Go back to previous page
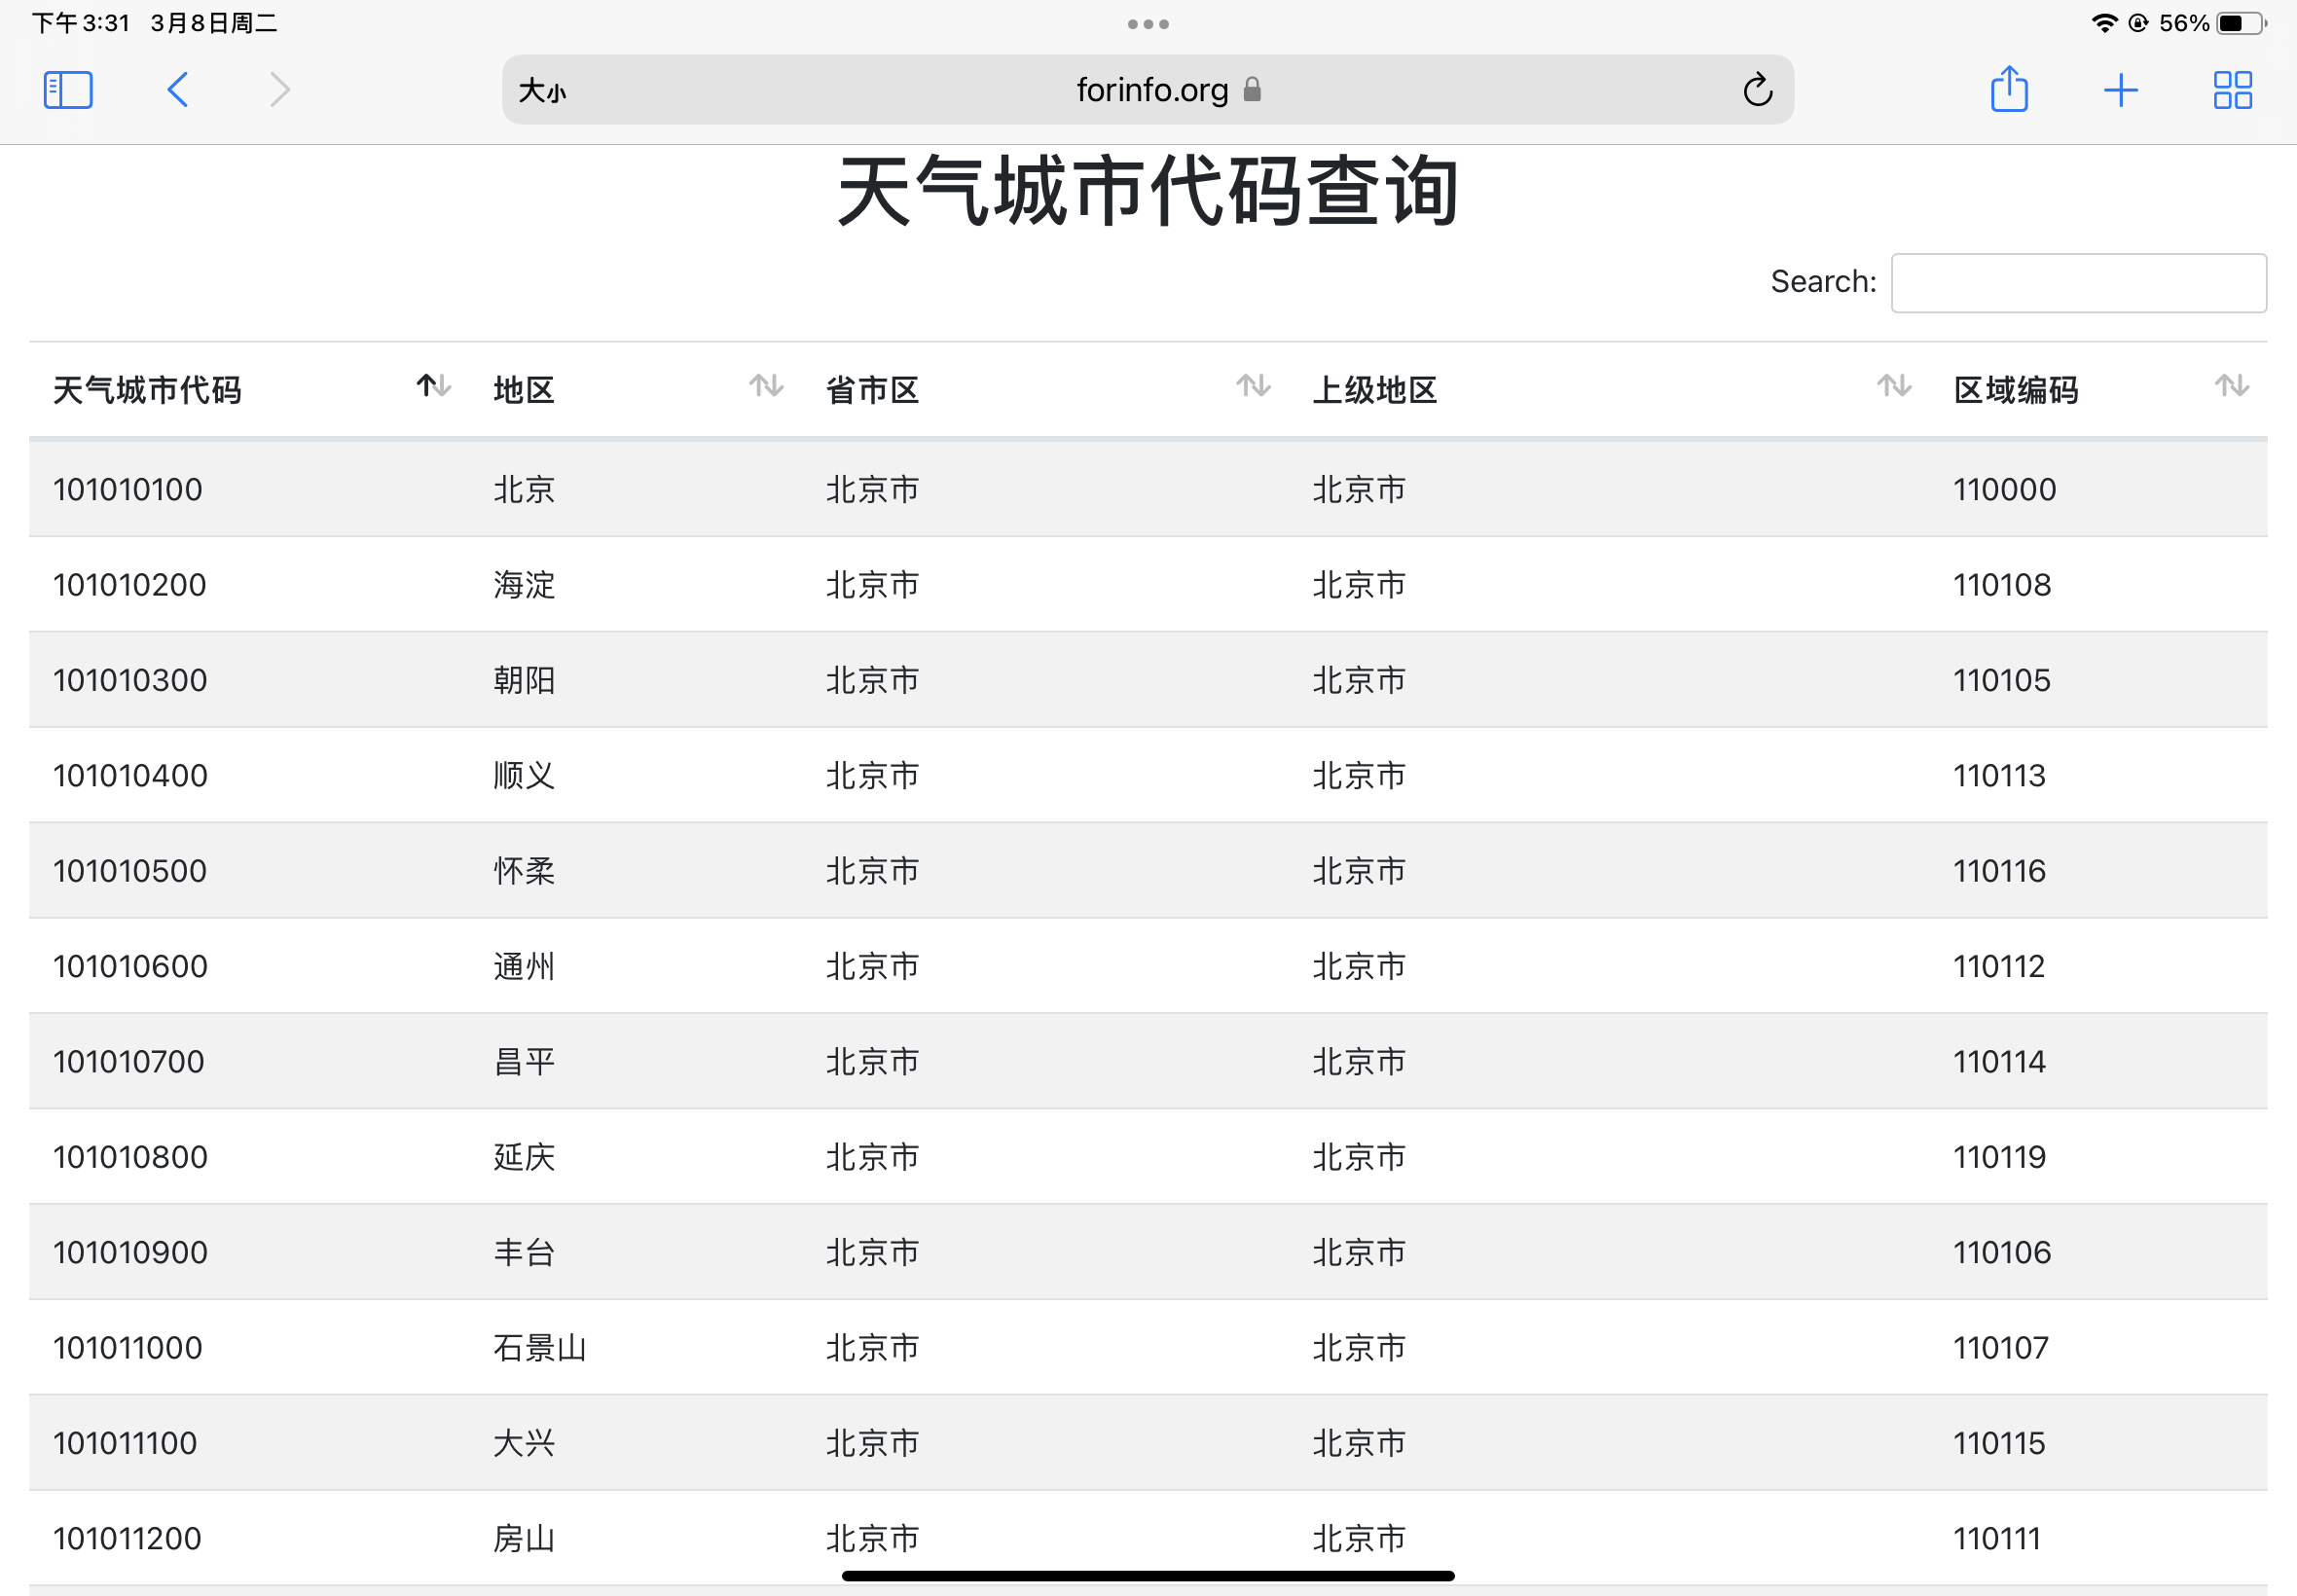 [x=178, y=90]
